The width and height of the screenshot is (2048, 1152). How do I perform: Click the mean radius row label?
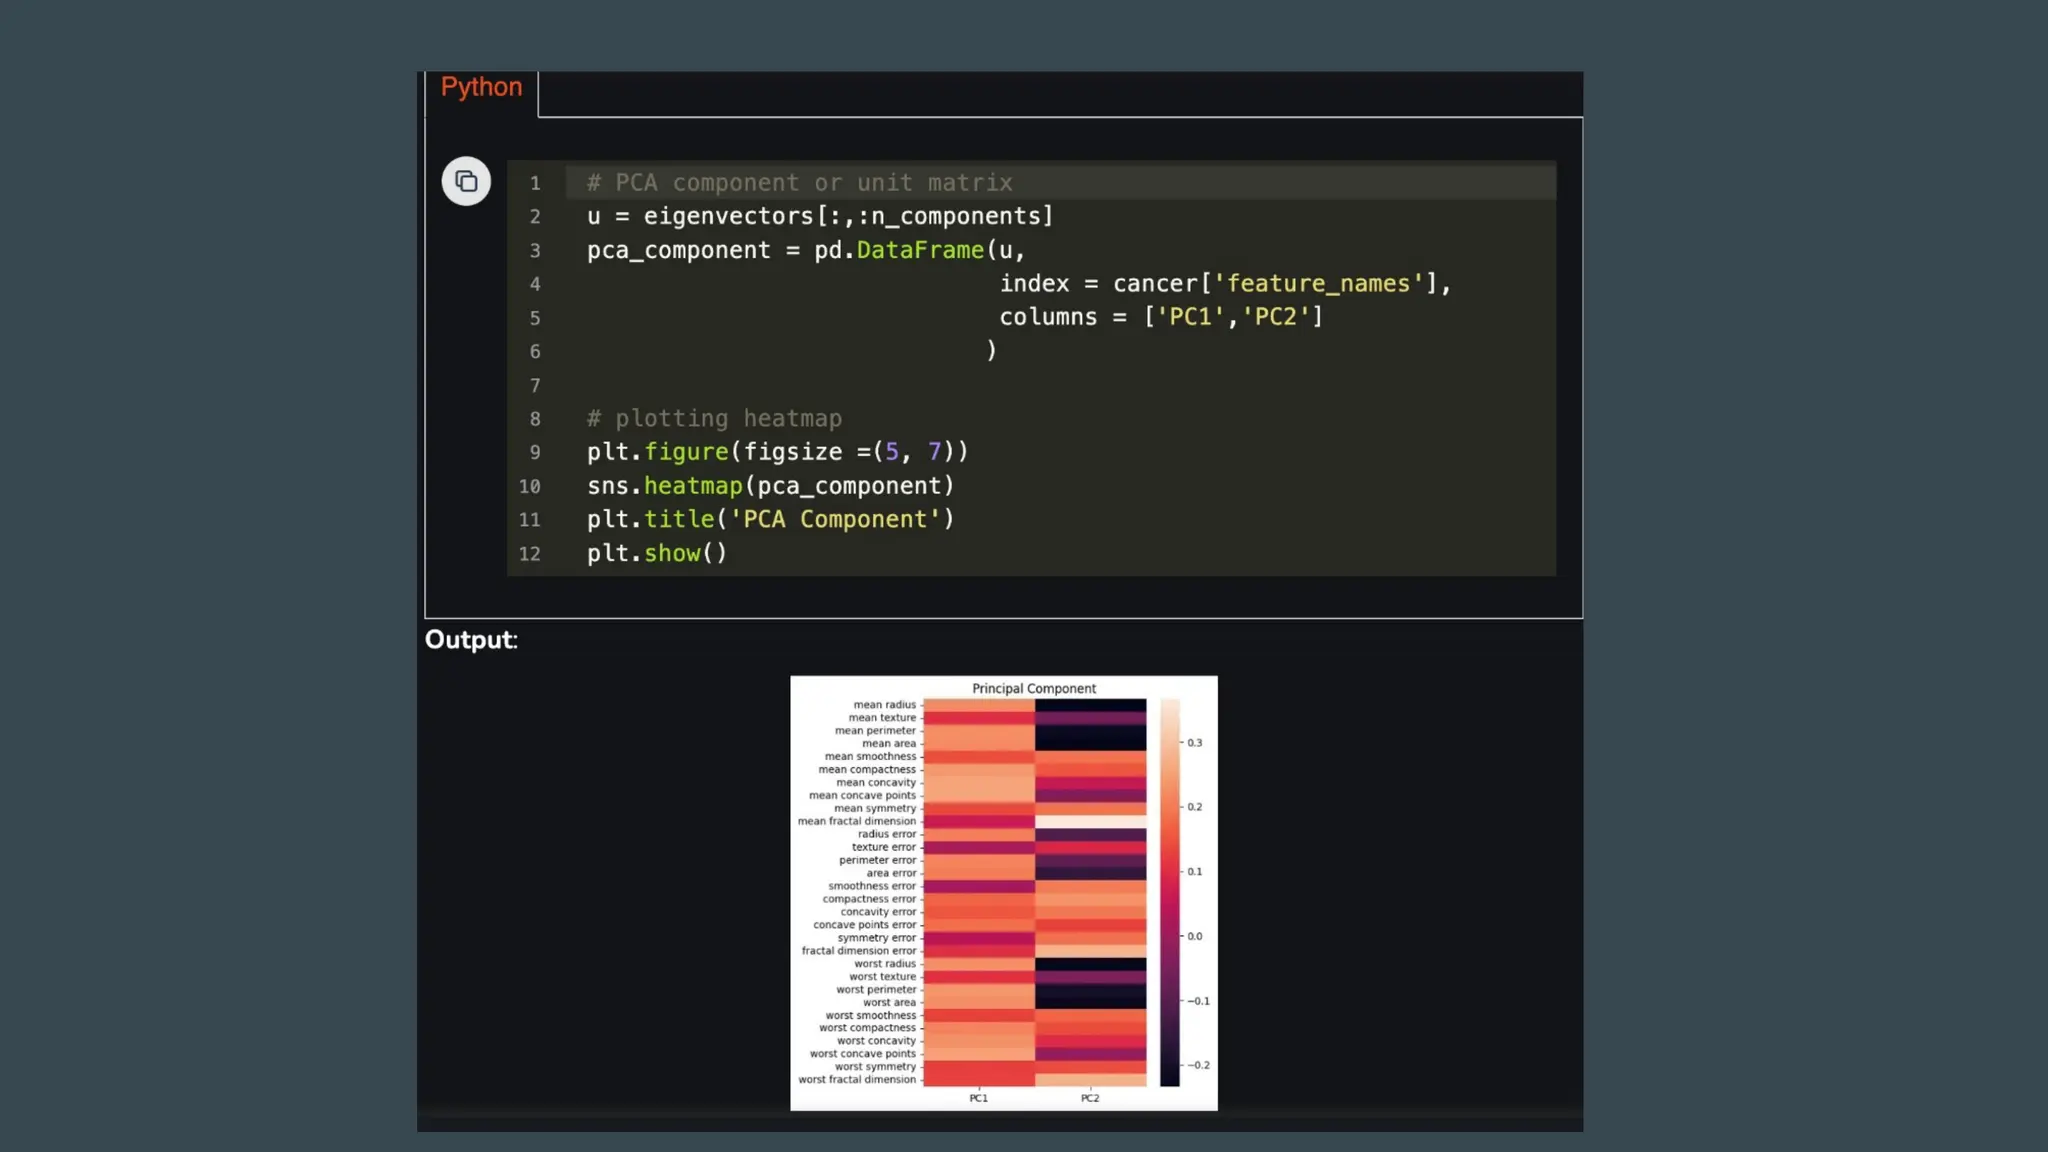click(x=884, y=705)
